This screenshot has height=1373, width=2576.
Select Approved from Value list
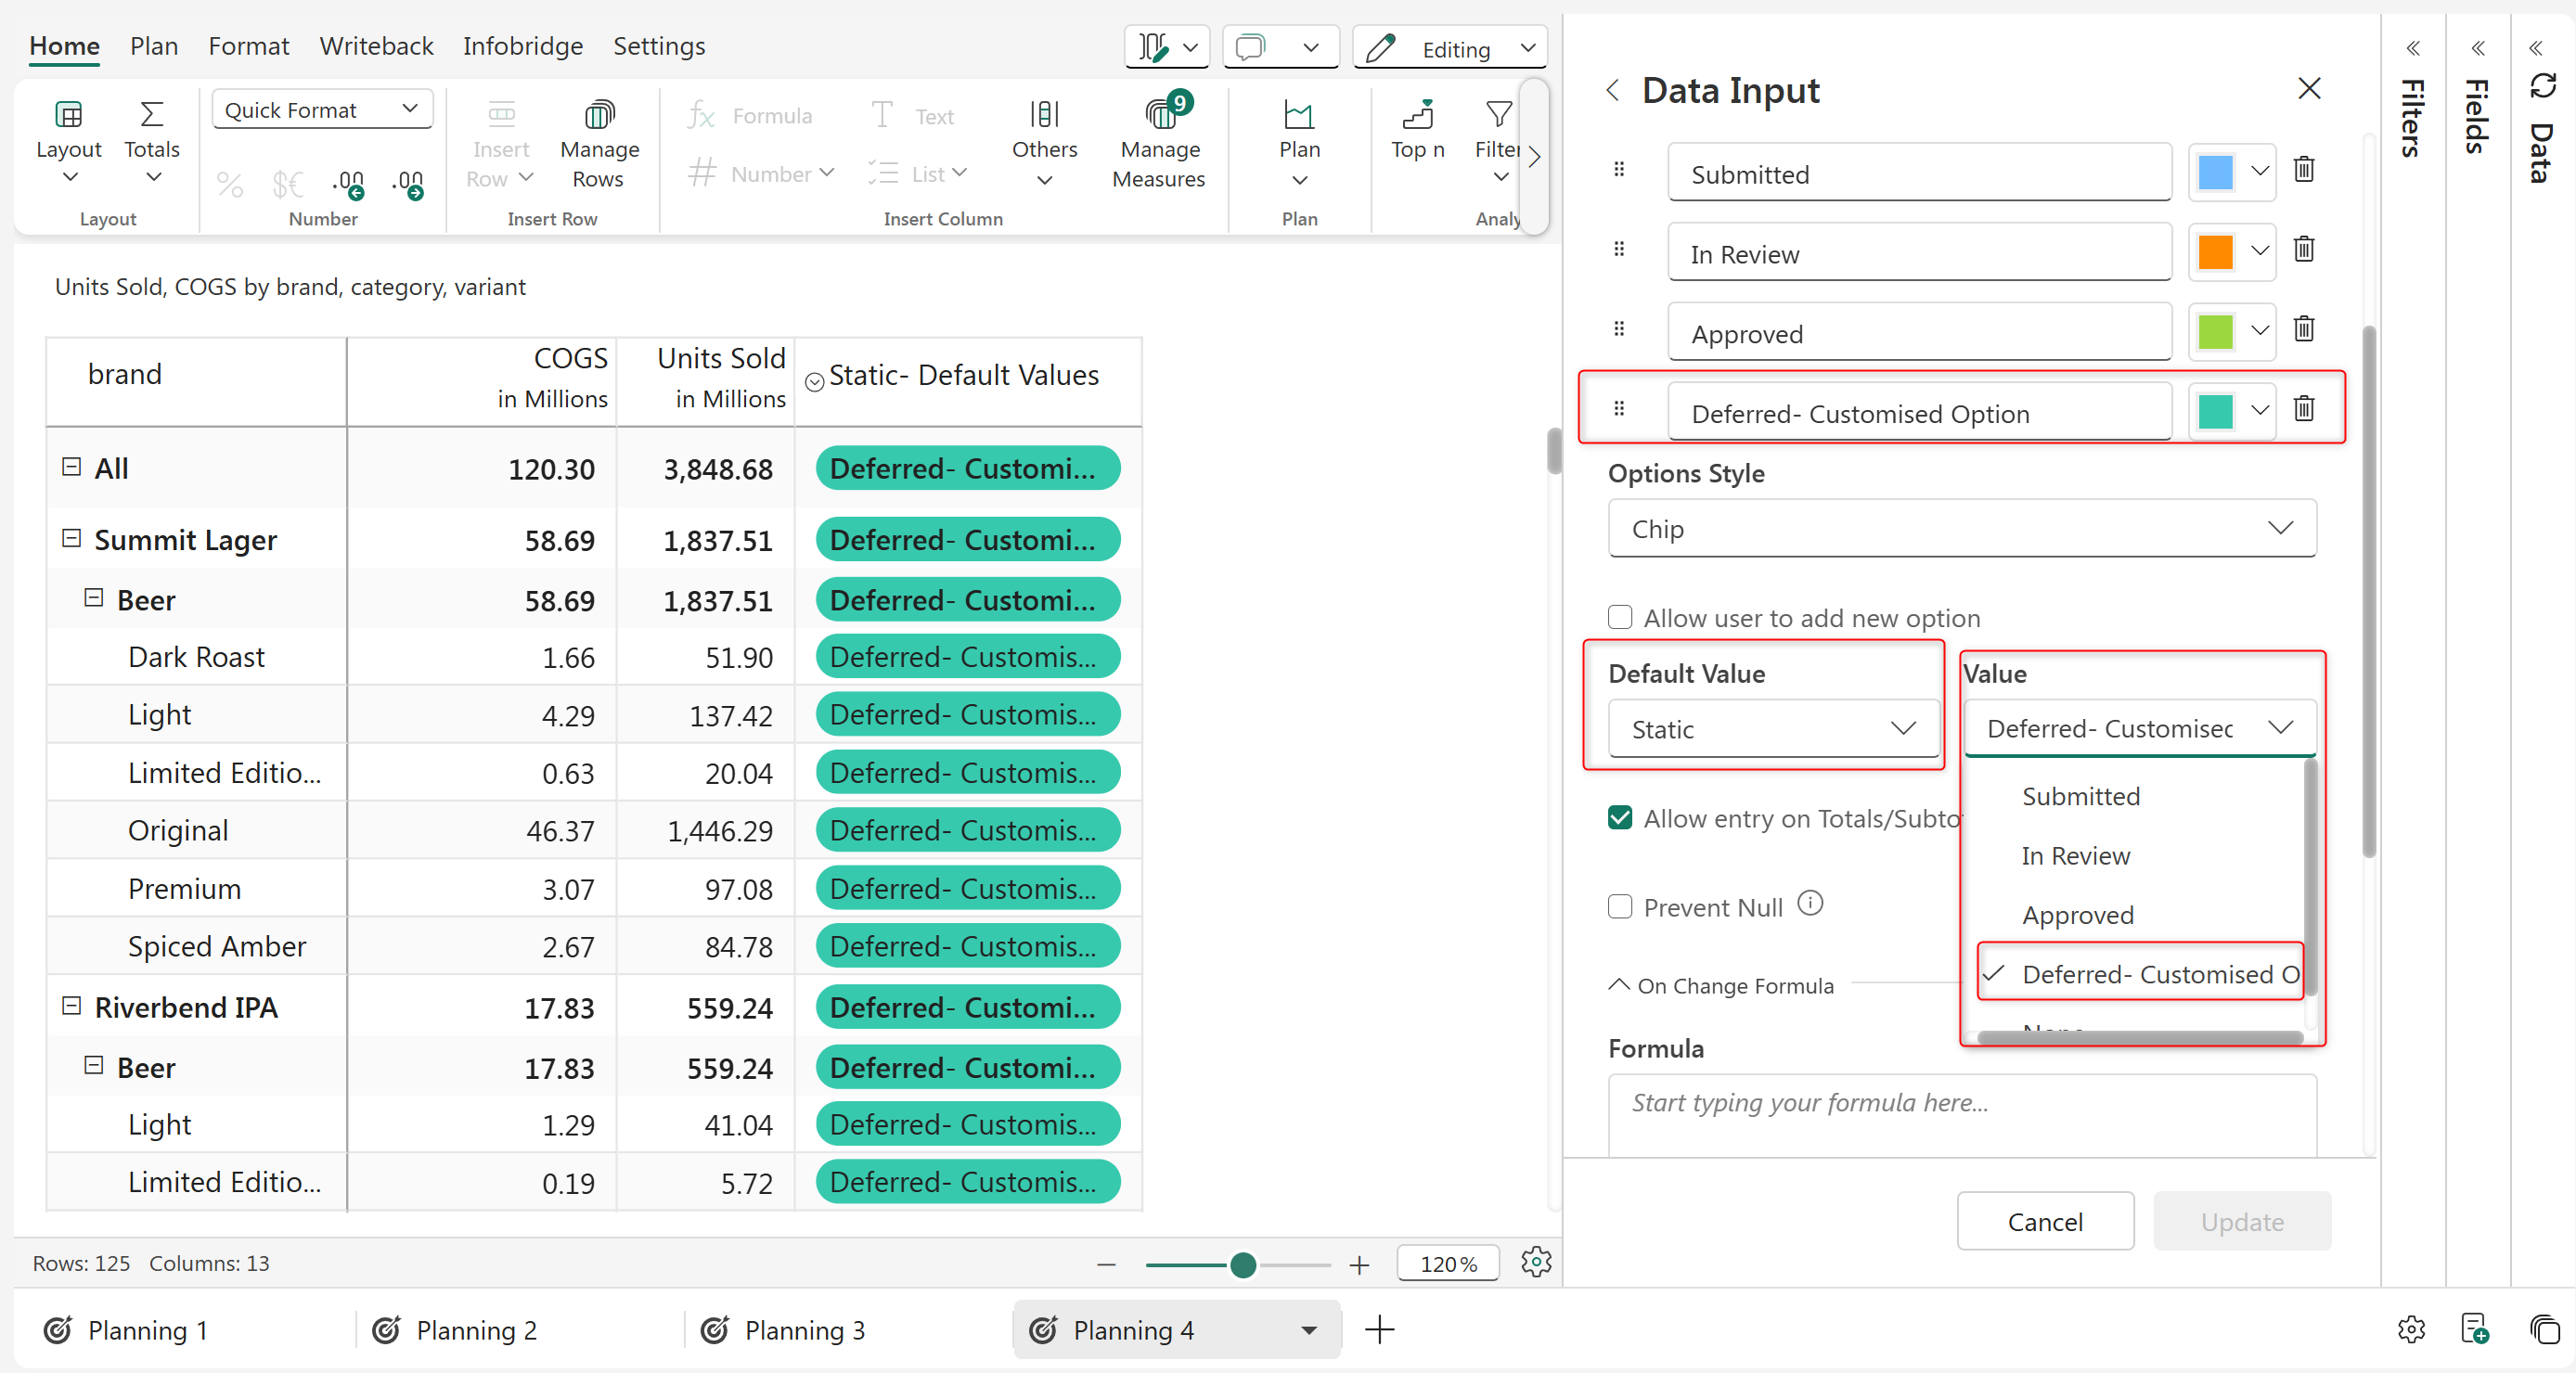(2077, 915)
